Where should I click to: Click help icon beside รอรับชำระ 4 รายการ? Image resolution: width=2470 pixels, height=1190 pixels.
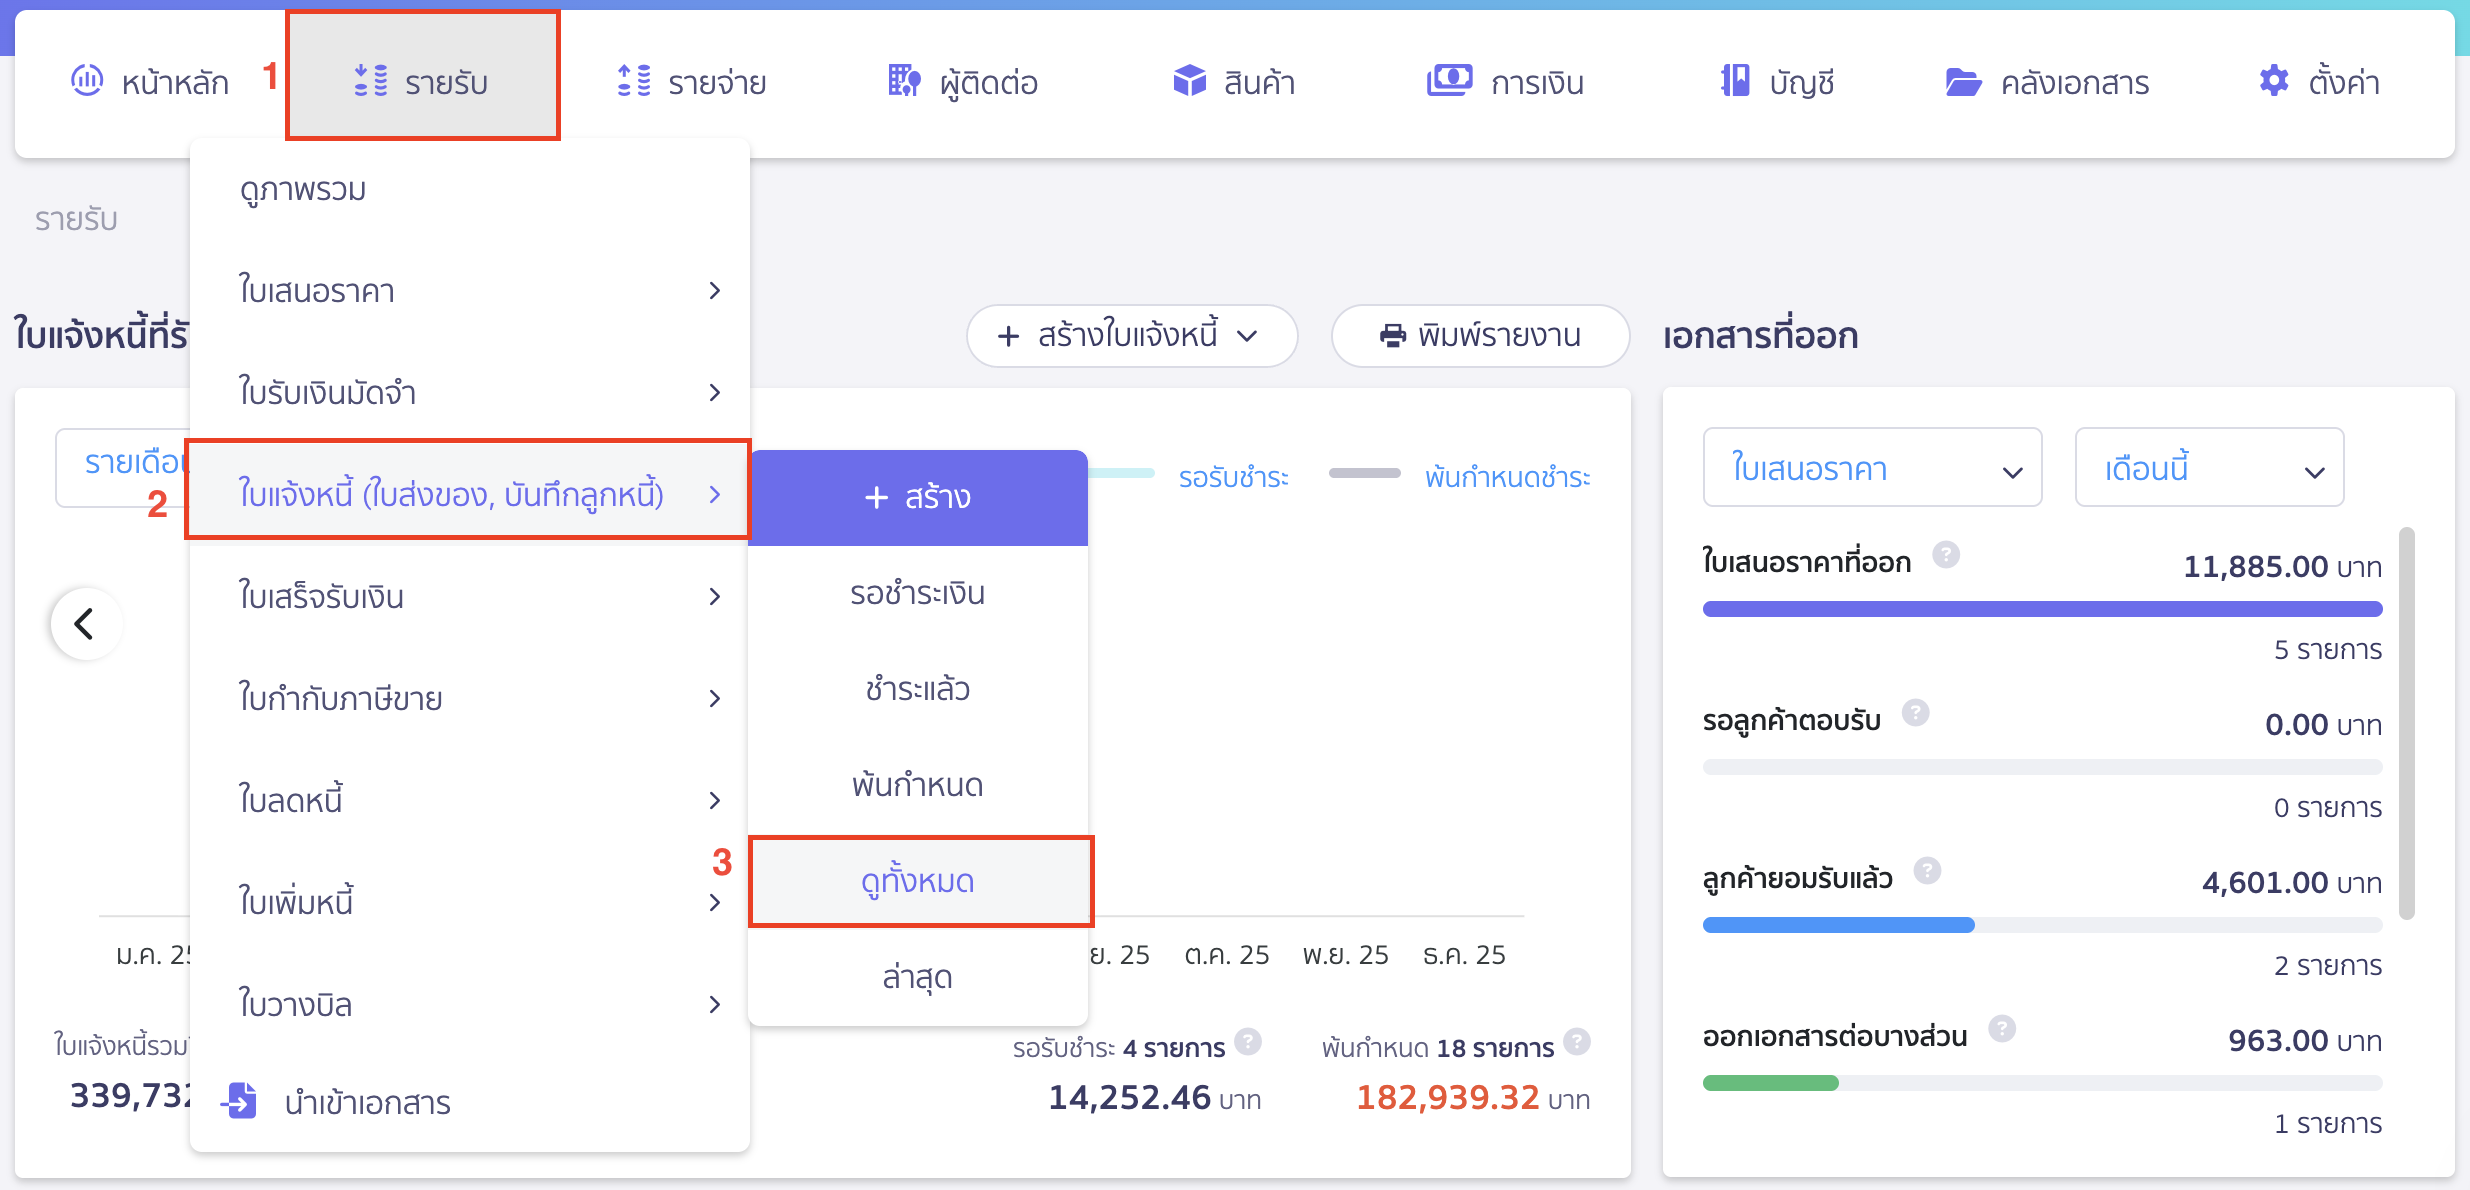(1248, 1042)
